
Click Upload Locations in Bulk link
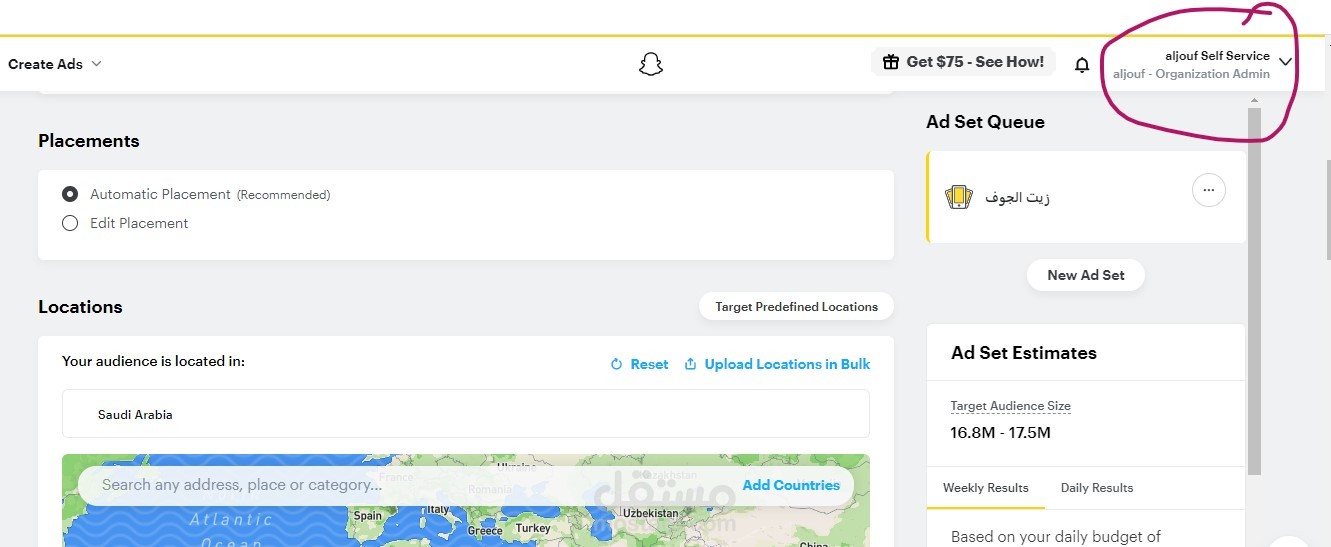[787, 365]
